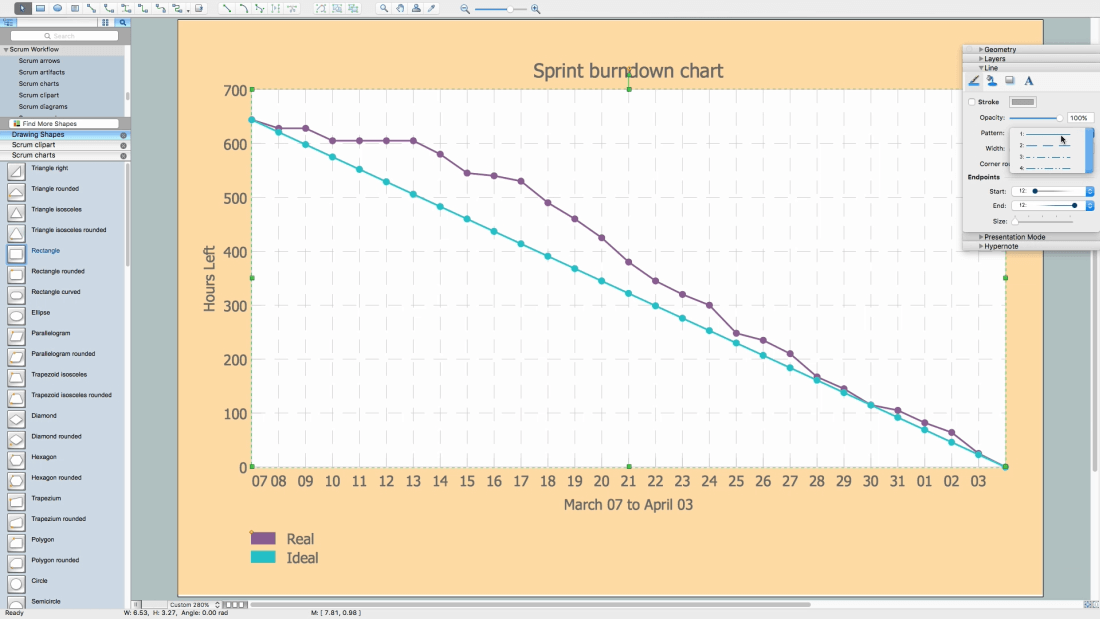This screenshot has width=1100, height=619.
Task: Open Scrum artifacts library item
Action: [x=41, y=72]
